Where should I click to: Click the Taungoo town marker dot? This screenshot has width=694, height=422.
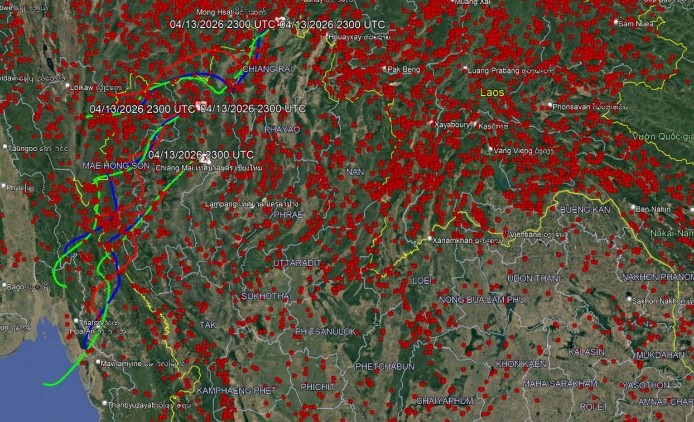tap(5, 147)
